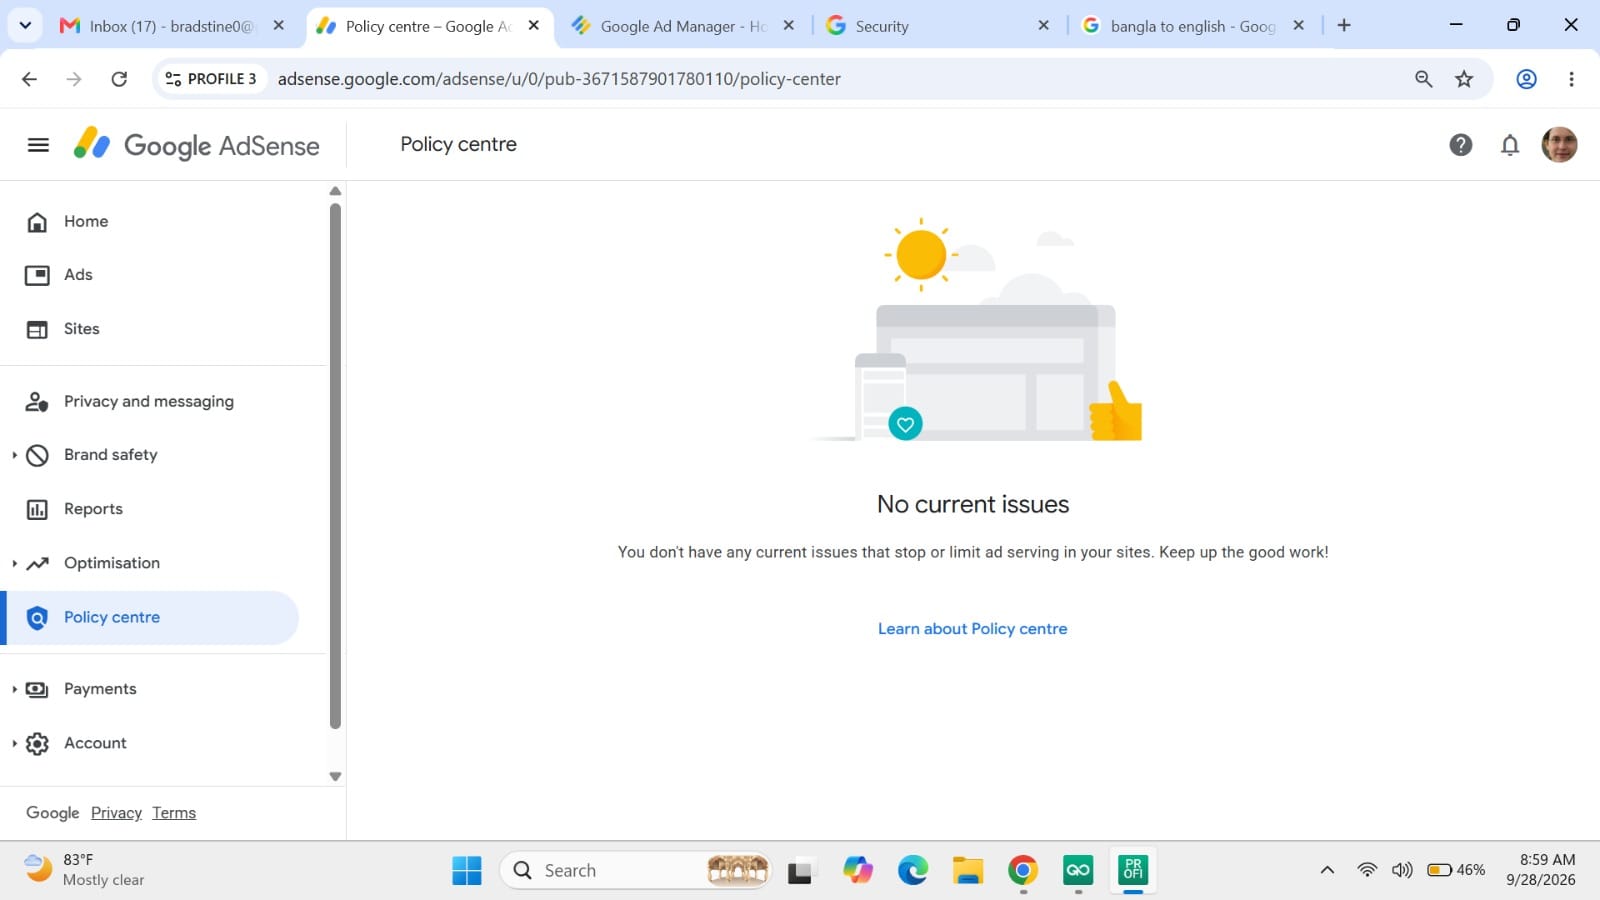Click the PROFILE 3 site info chip
The height and width of the screenshot is (900, 1600).
(x=210, y=79)
